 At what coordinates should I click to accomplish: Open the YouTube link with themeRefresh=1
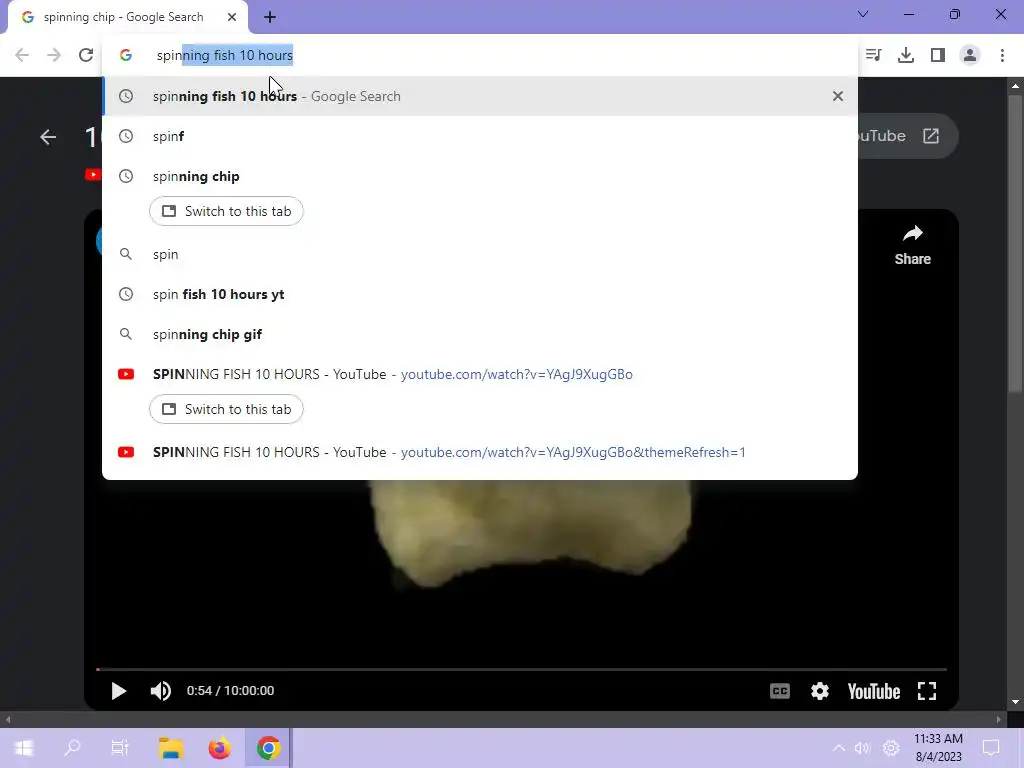click(x=479, y=452)
